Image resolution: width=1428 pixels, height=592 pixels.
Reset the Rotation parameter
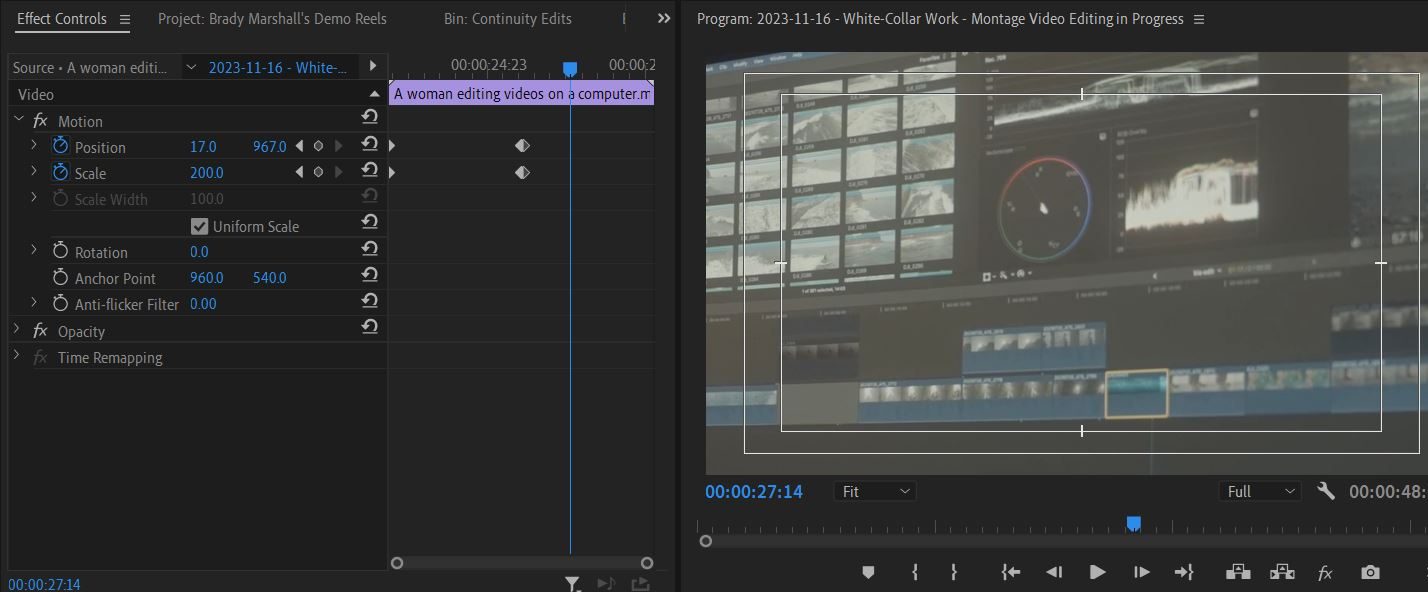click(x=369, y=248)
